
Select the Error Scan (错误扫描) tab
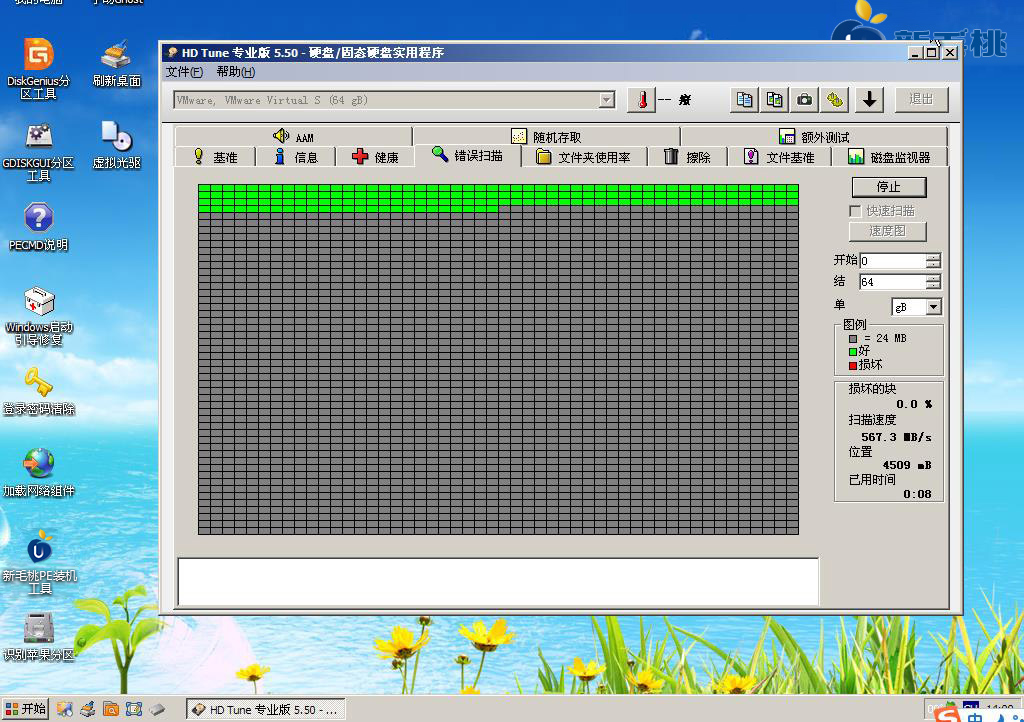pos(468,155)
